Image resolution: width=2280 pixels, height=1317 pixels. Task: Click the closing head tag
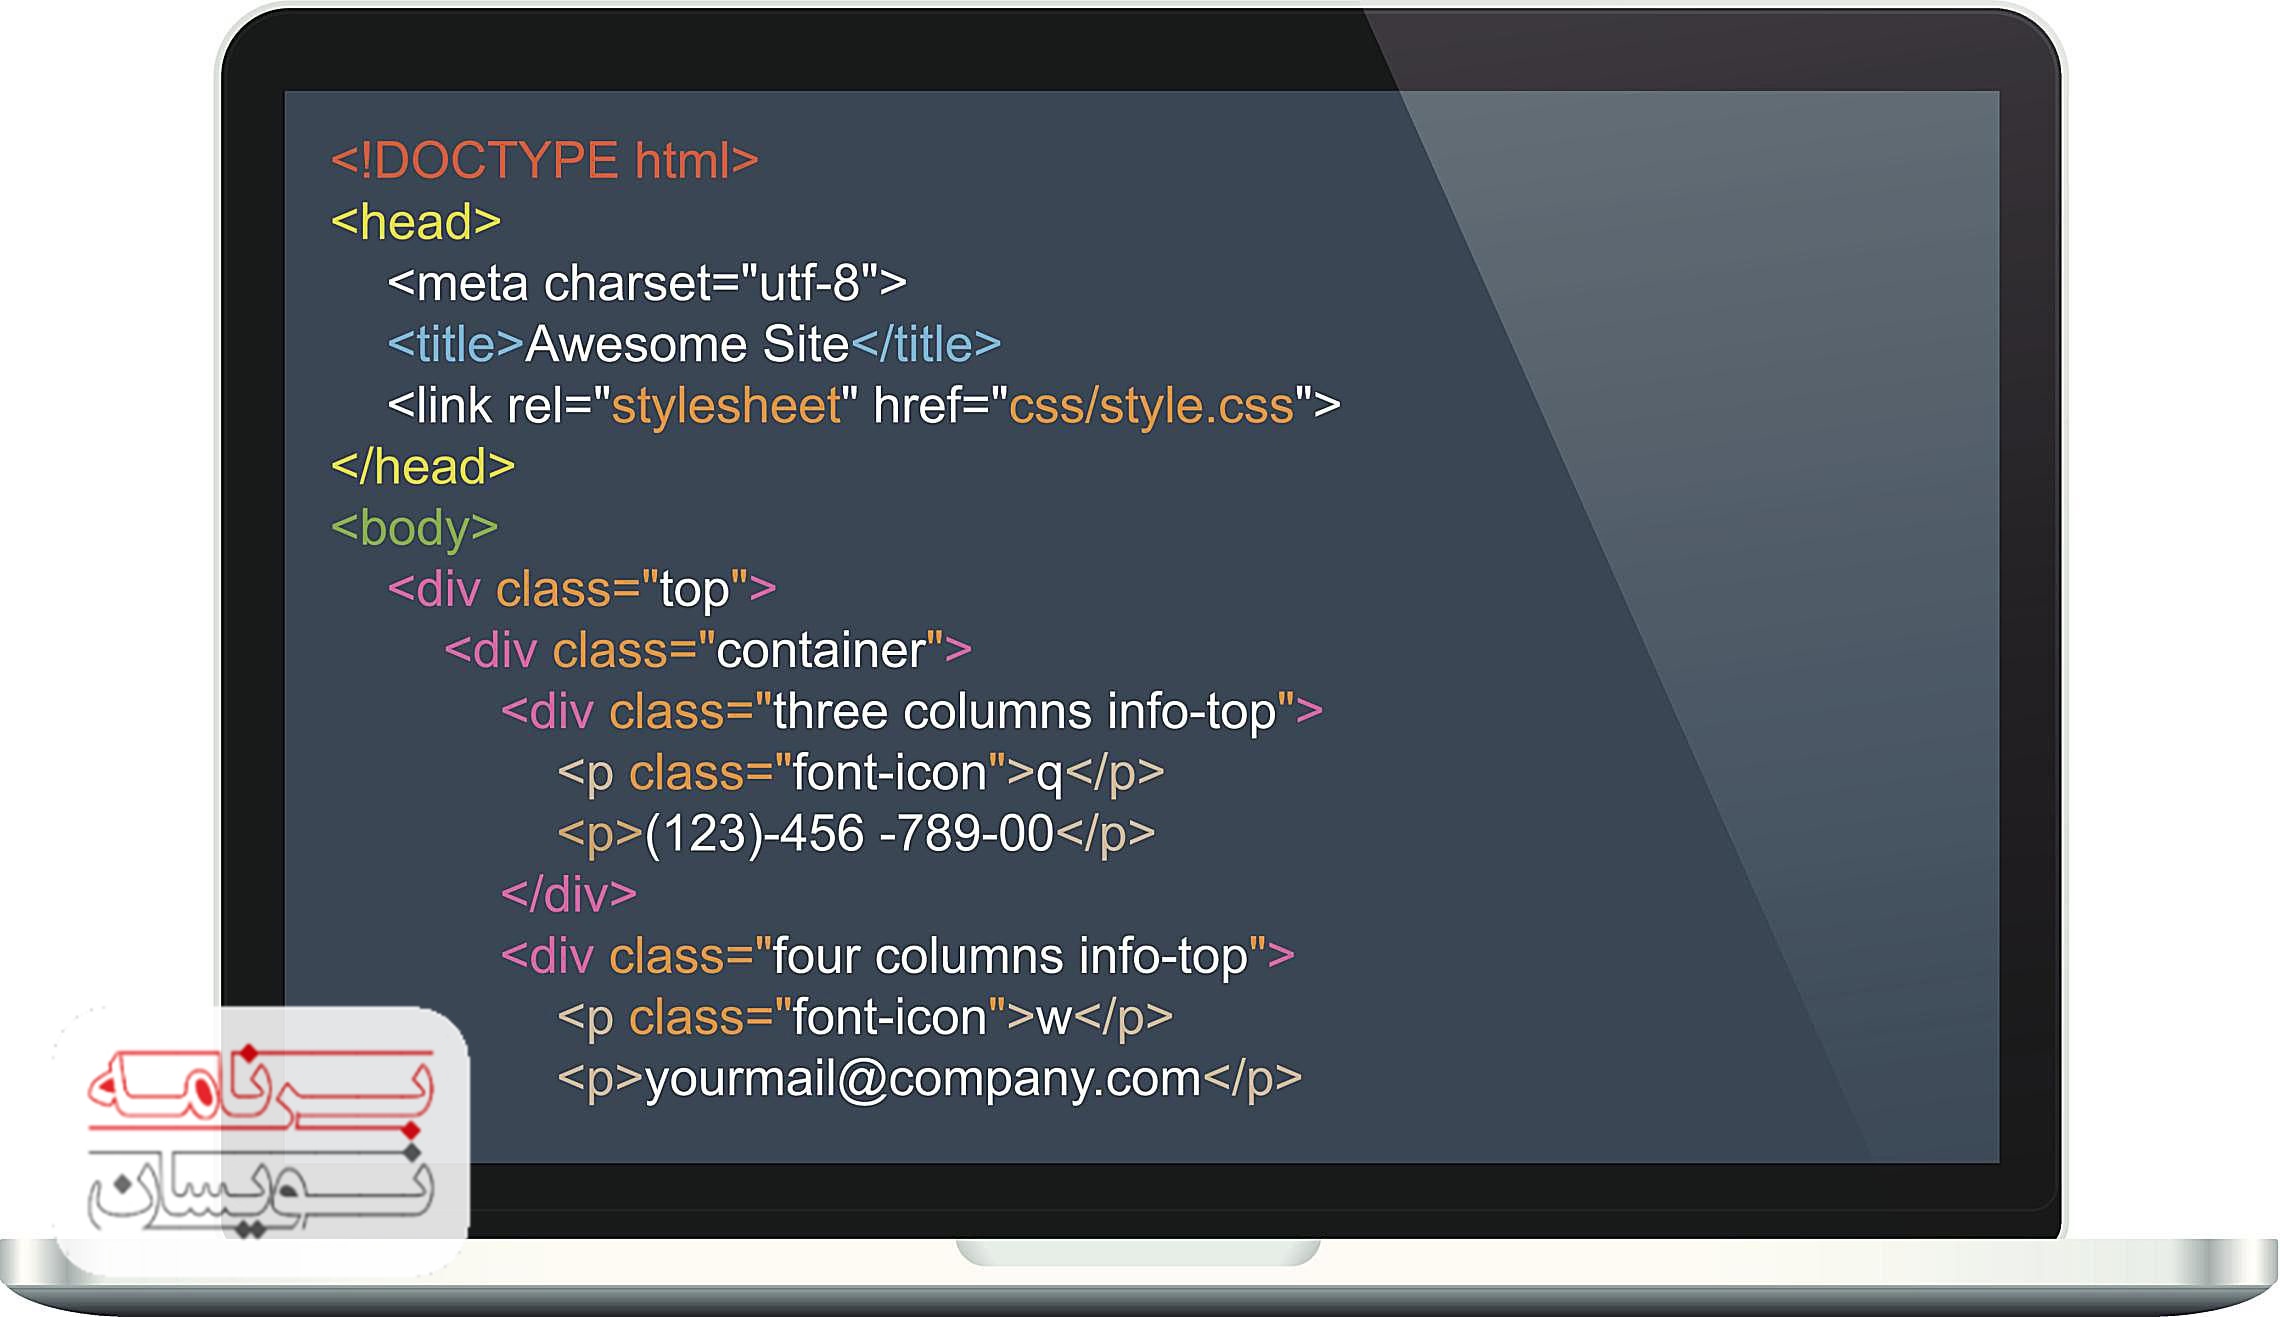pyautogui.click(x=421, y=466)
